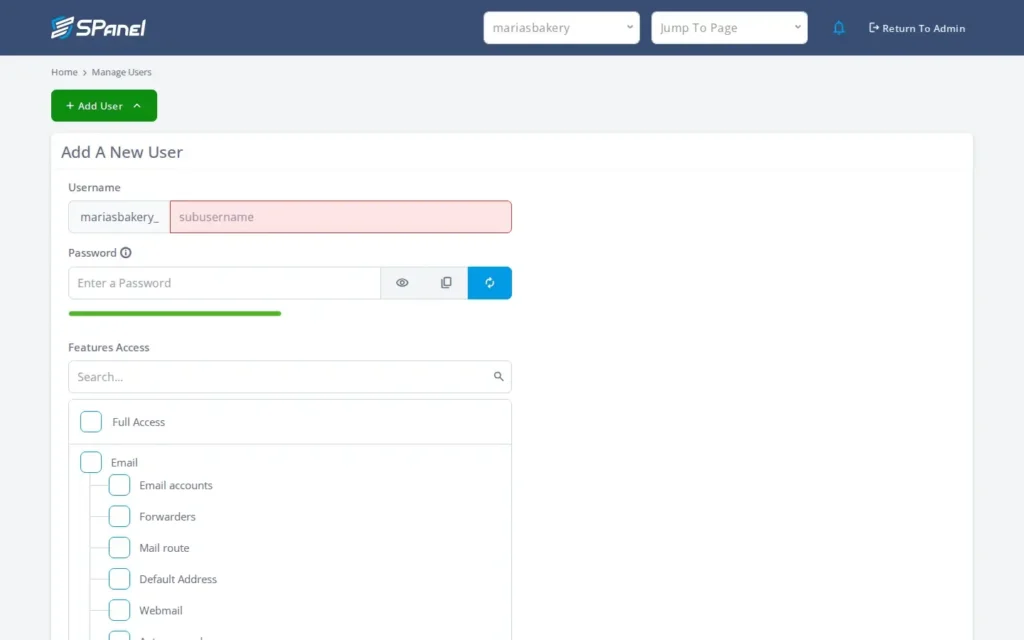Select the Webmail checkbox
Image resolution: width=1024 pixels, height=640 pixels.
[x=120, y=611]
